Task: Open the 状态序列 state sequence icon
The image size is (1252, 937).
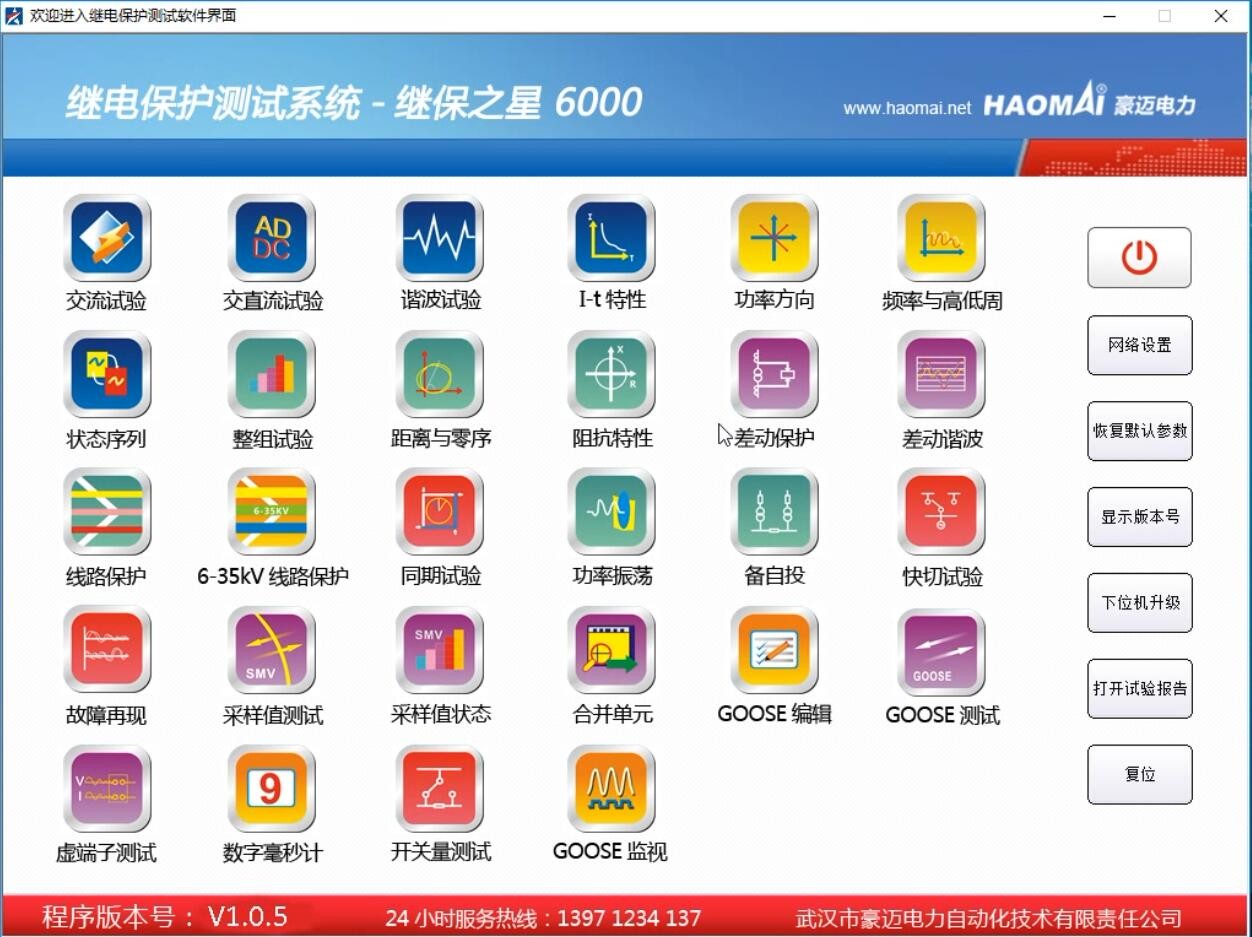Action: click(107, 375)
